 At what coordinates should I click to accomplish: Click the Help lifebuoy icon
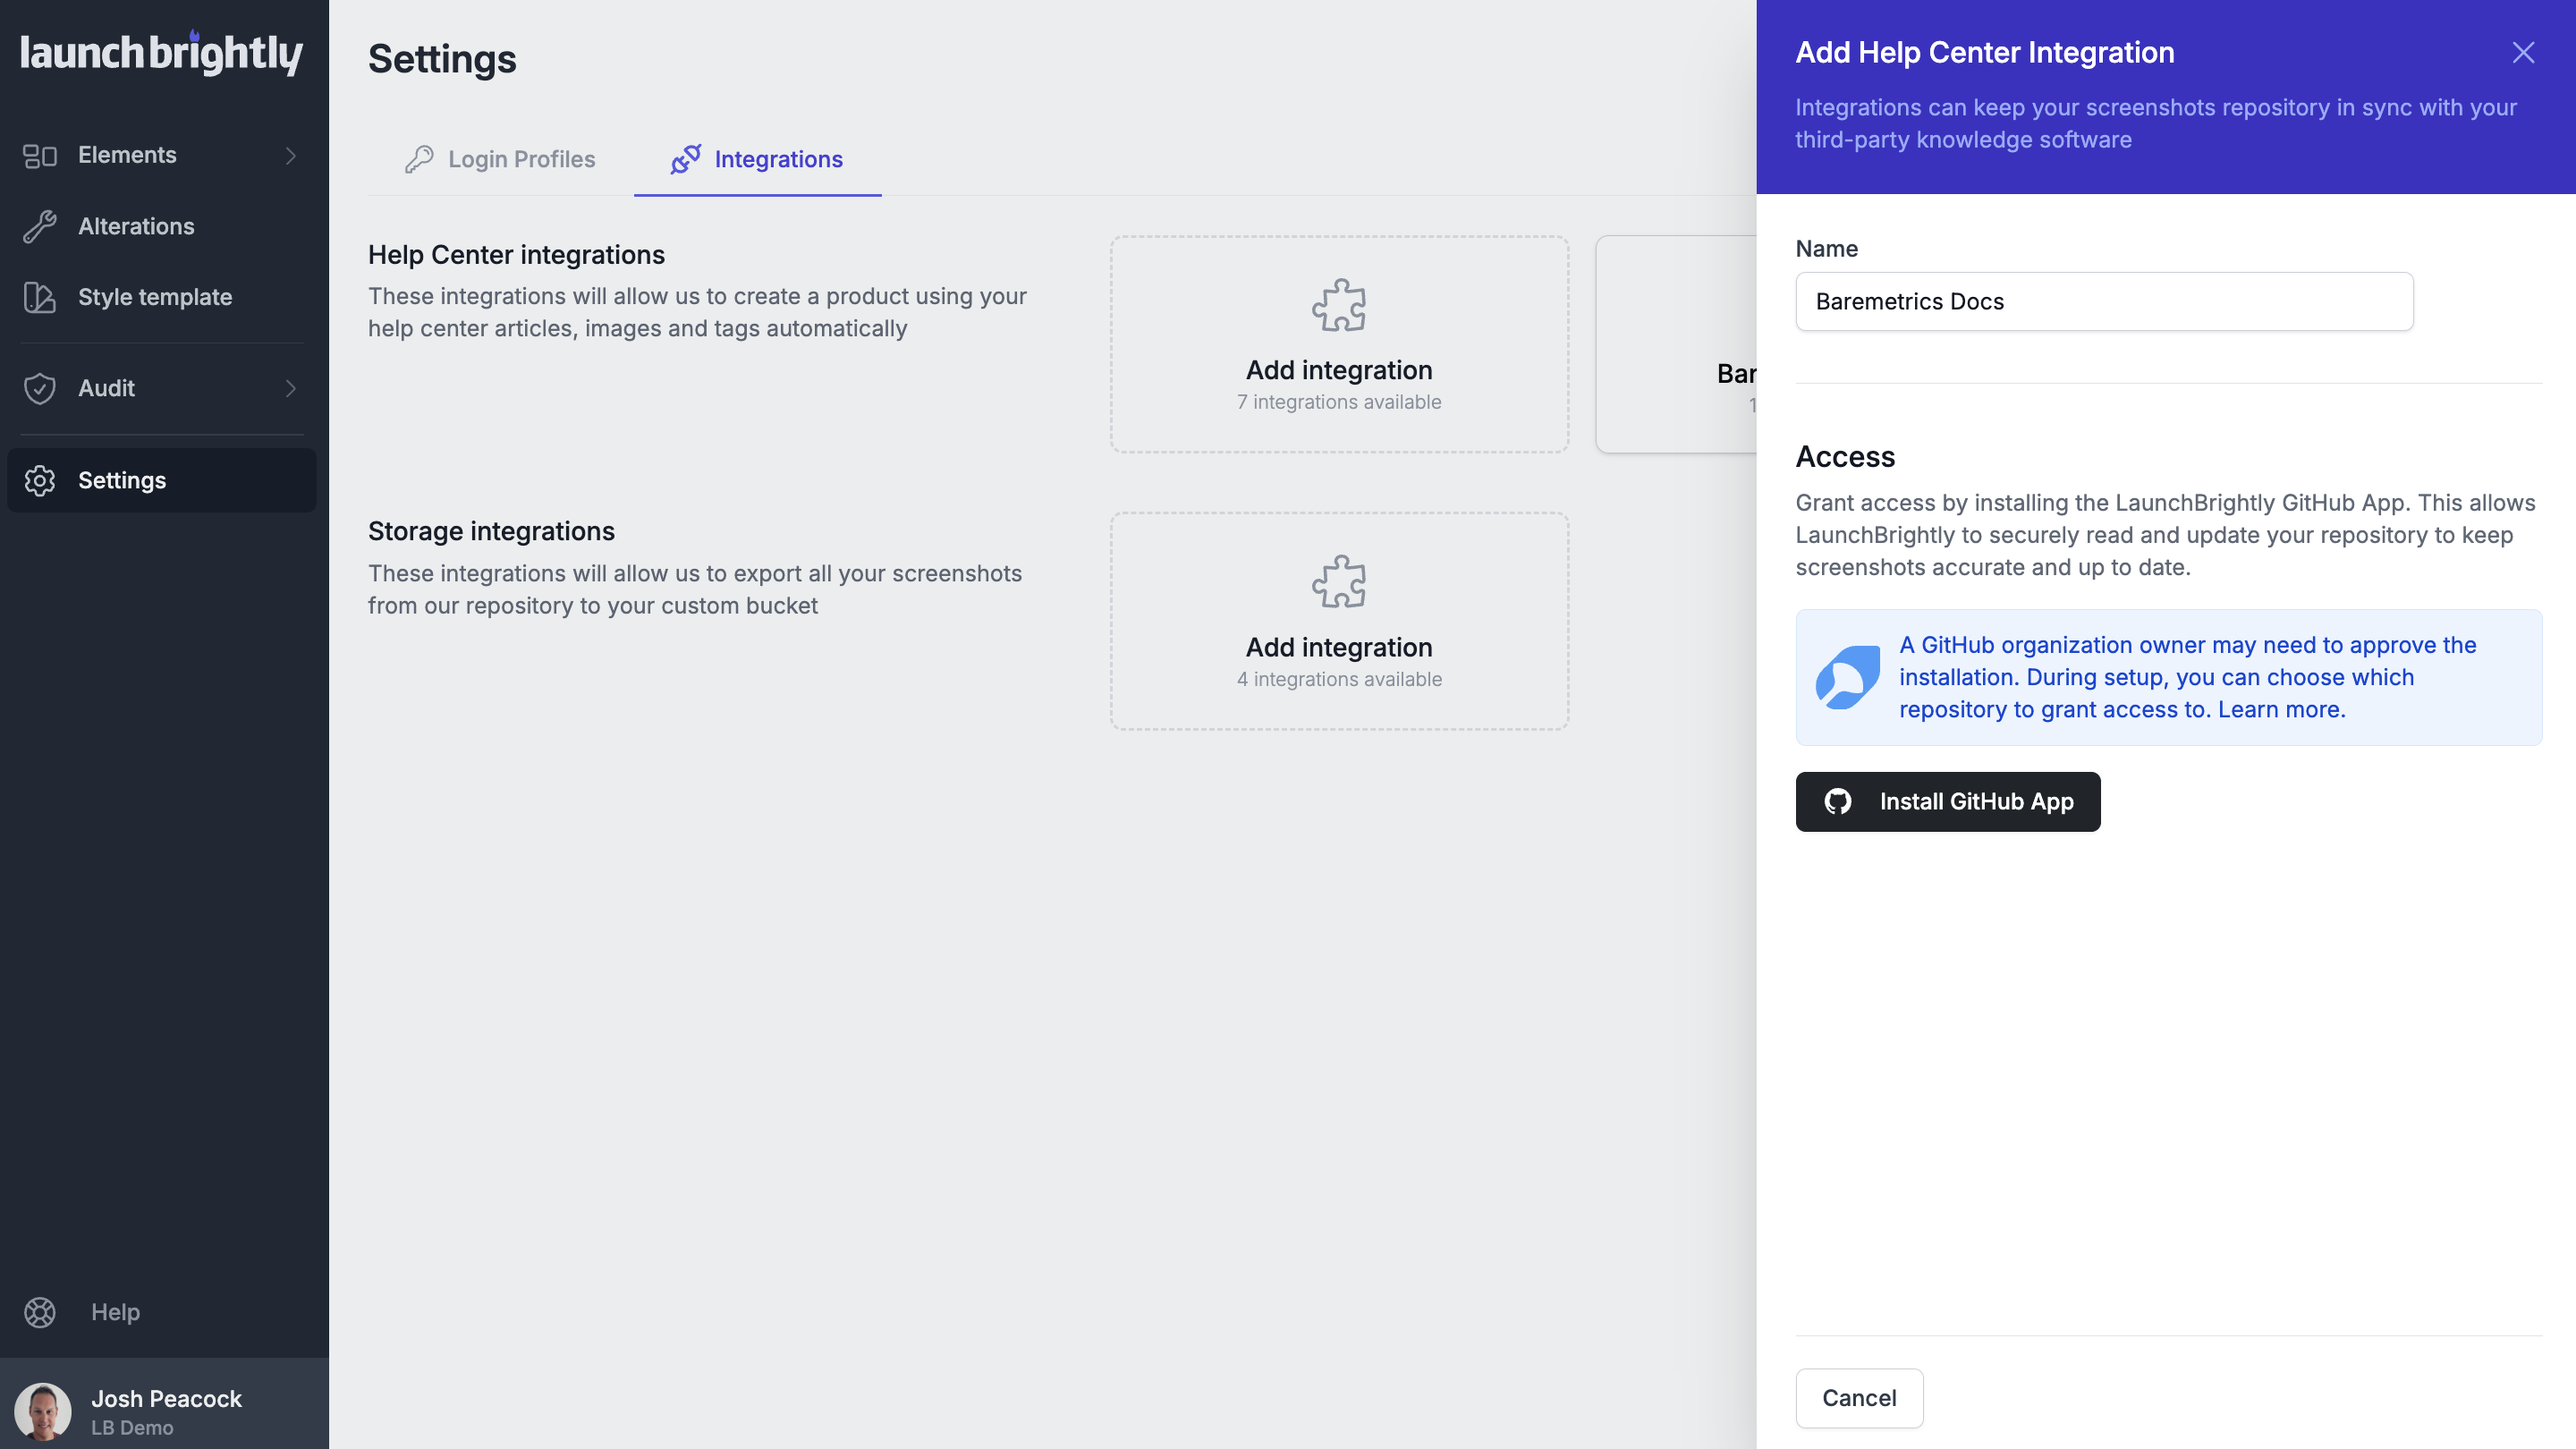point(40,1313)
